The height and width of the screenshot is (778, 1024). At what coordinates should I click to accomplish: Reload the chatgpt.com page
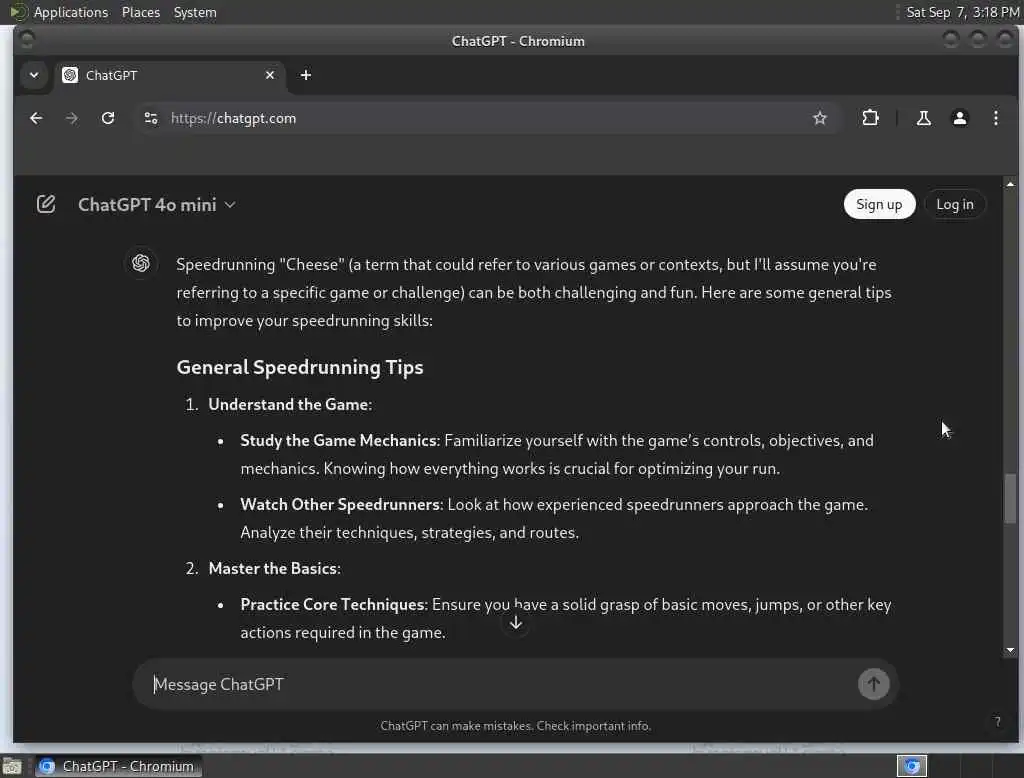108,118
